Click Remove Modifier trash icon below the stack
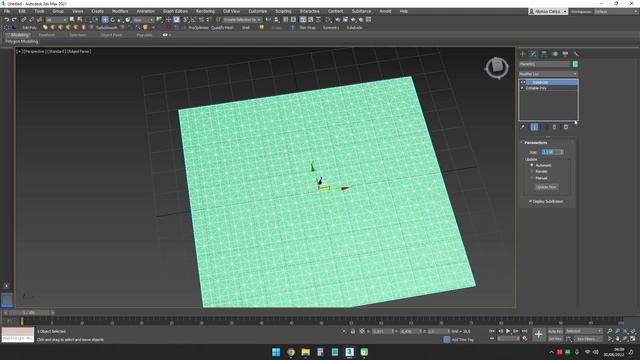 (554, 127)
